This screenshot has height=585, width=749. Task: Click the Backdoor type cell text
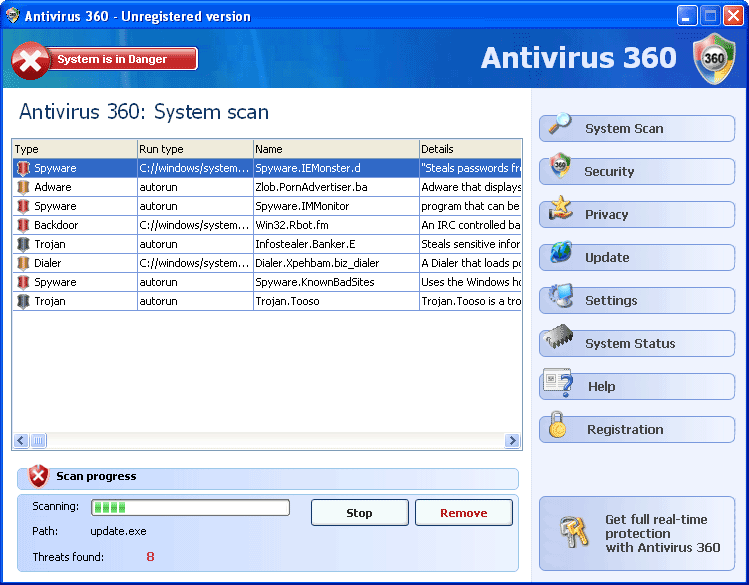coord(56,225)
